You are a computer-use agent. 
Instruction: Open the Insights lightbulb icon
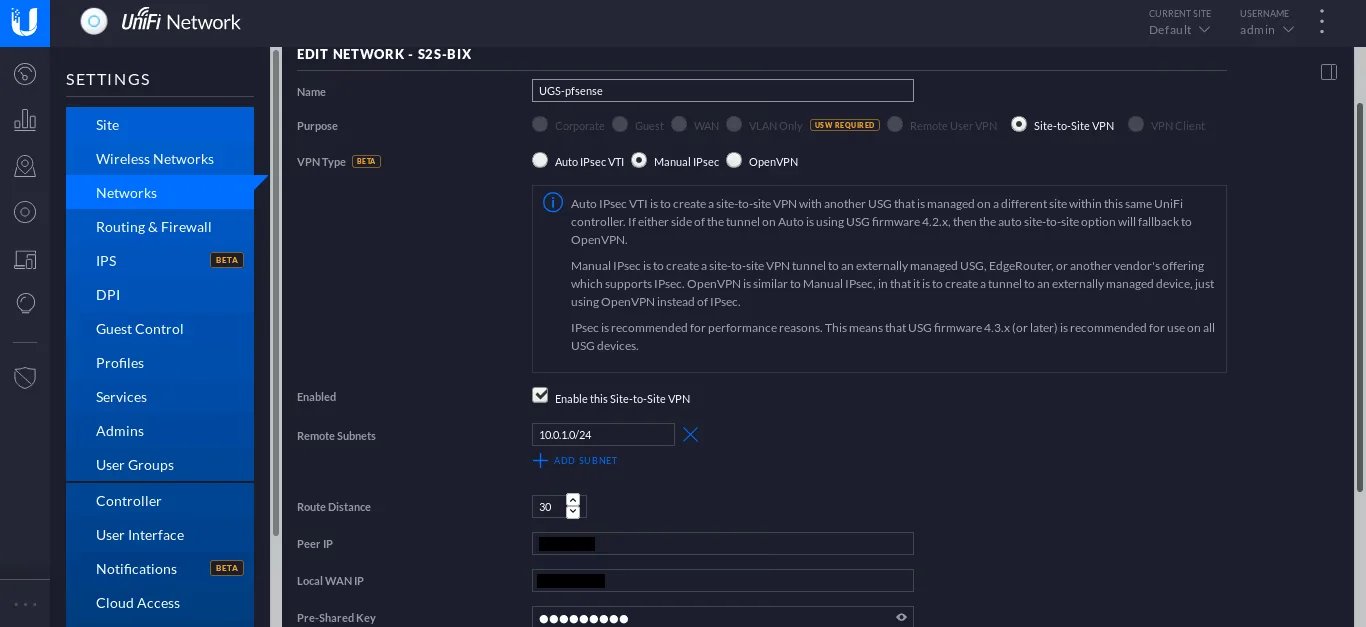[x=25, y=304]
